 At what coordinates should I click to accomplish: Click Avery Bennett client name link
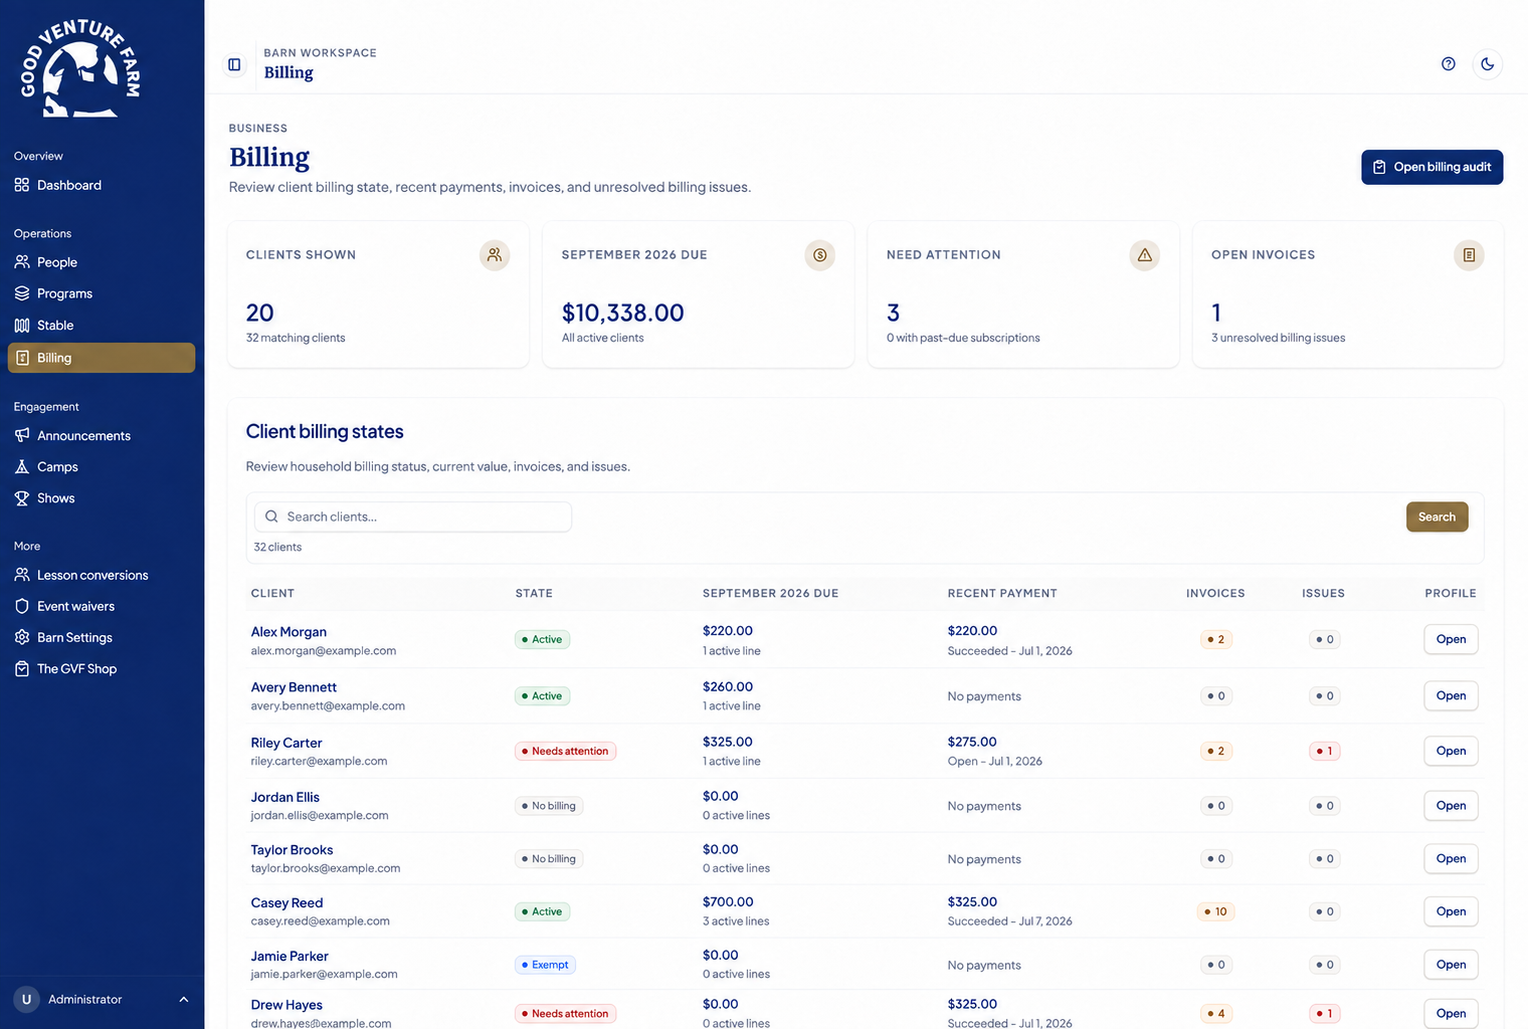click(x=293, y=687)
